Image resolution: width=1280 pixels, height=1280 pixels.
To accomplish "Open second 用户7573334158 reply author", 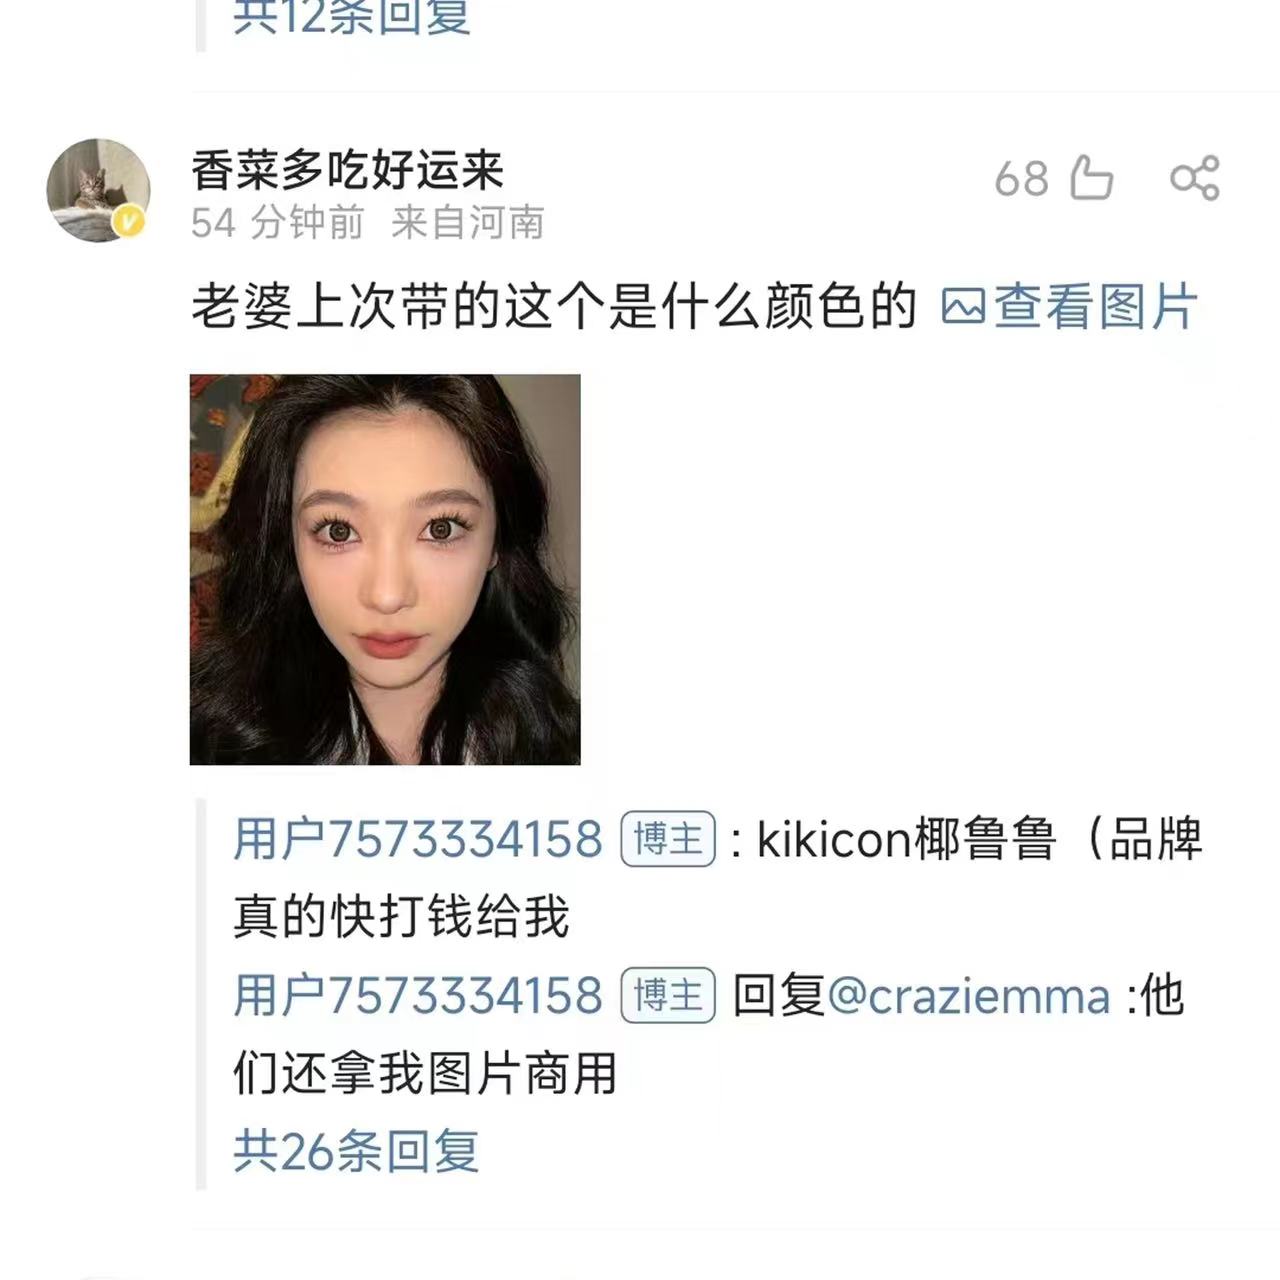I will click(x=418, y=996).
